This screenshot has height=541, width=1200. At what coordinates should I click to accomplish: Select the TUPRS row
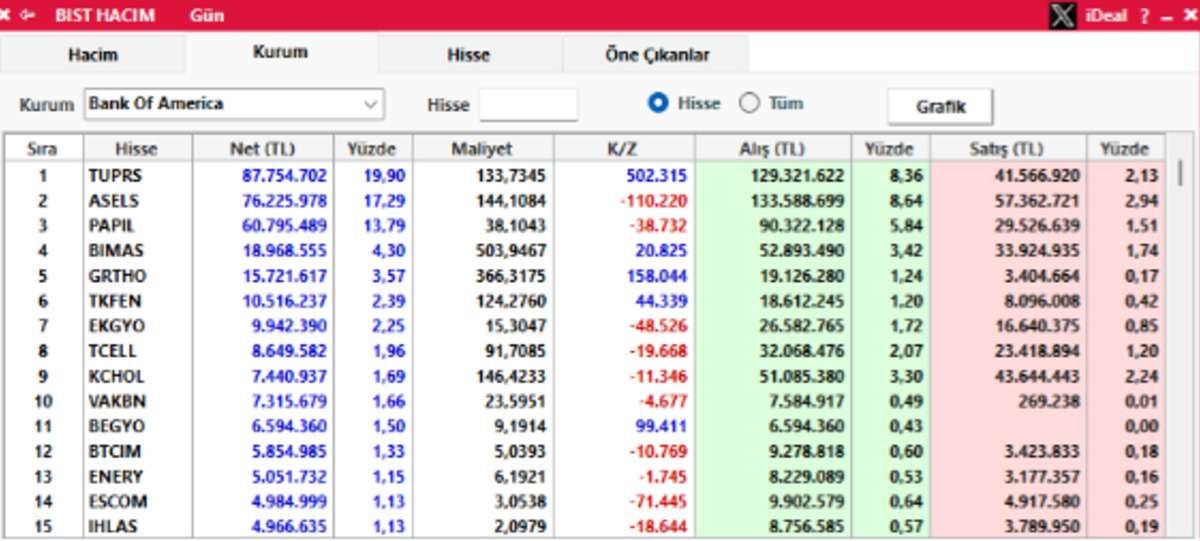click(x=584, y=176)
